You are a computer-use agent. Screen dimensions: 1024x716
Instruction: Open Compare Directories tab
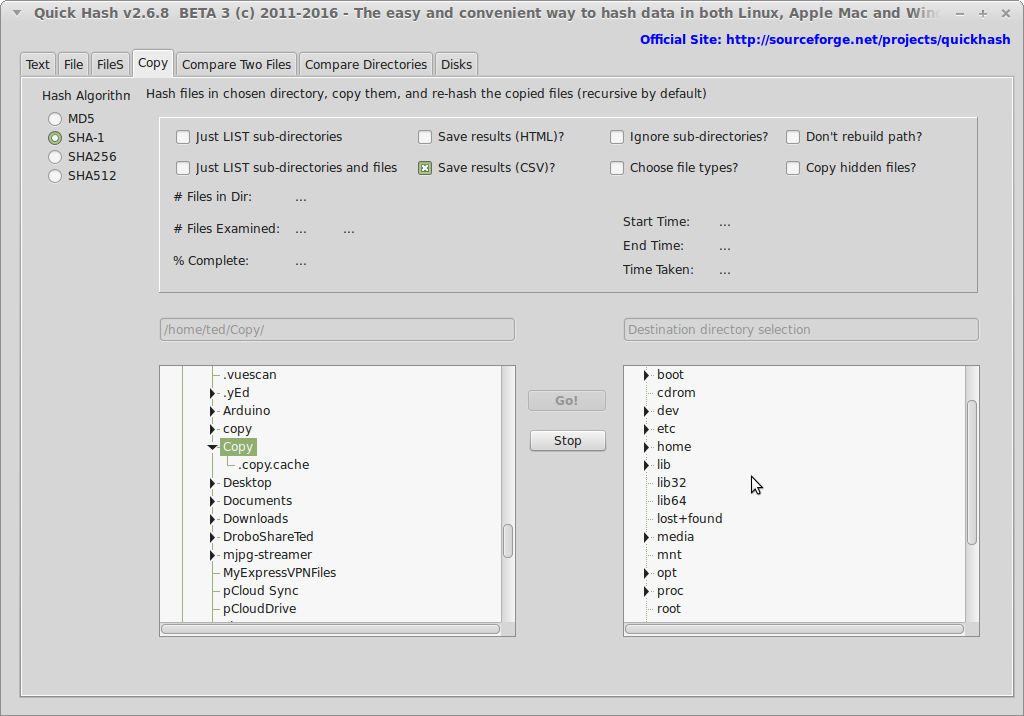tap(366, 65)
